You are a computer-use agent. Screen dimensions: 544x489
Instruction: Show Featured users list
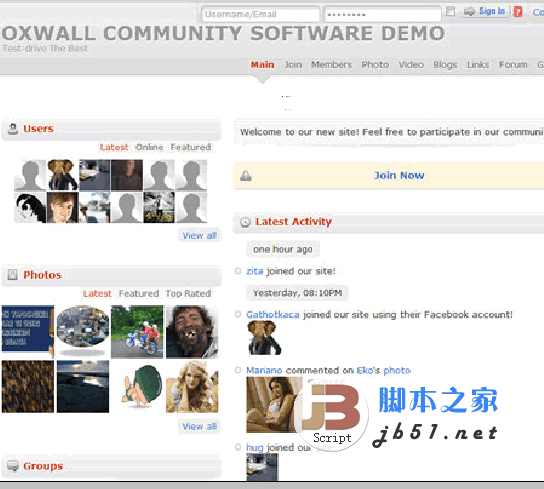pyautogui.click(x=191, y=147)
